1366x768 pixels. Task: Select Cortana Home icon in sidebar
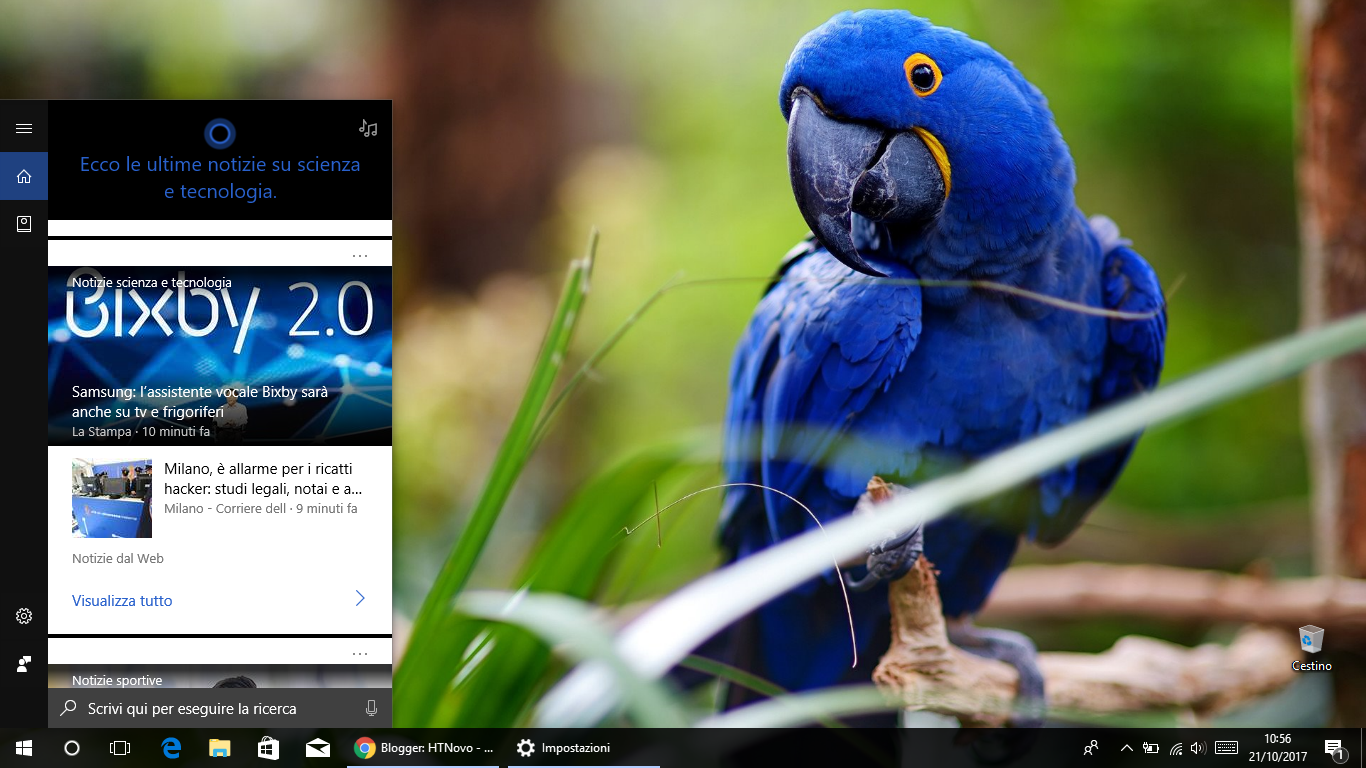(x=24, y=176)
